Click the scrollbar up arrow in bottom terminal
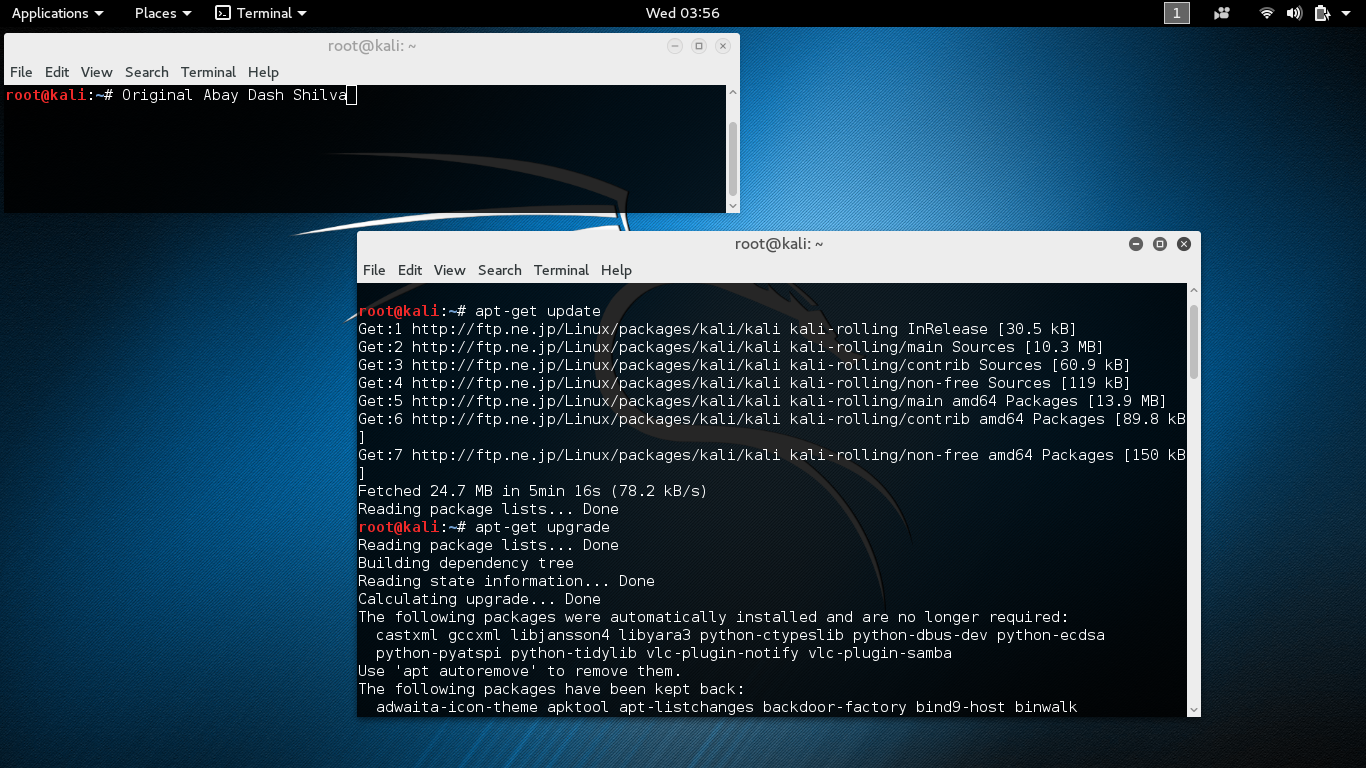1366x768 pixels. pyautogui.click(x=1192, y=288)
